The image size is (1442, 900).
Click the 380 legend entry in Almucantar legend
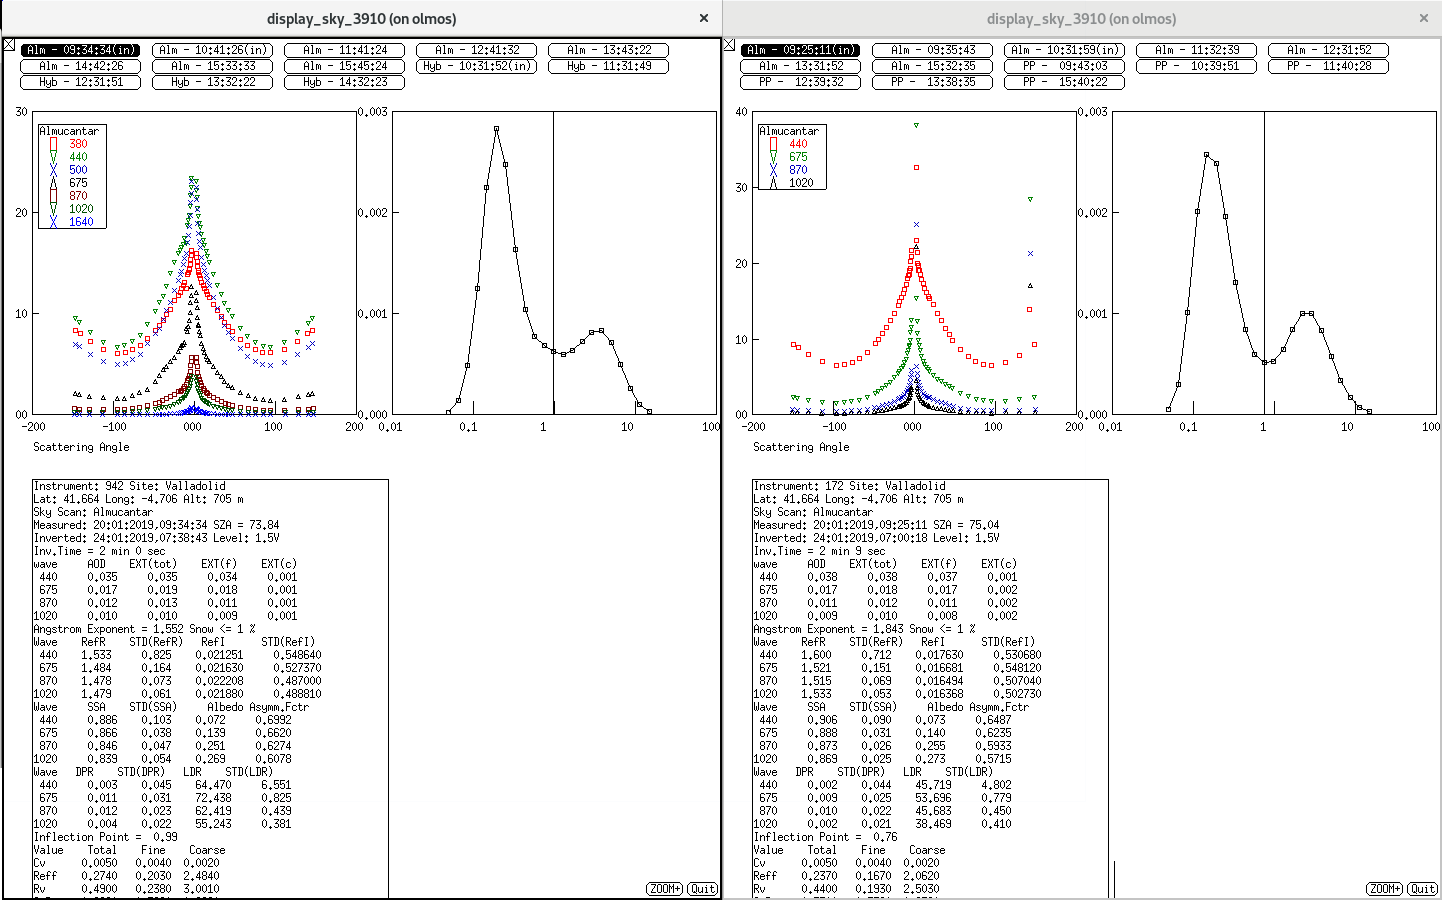point(78,144)
